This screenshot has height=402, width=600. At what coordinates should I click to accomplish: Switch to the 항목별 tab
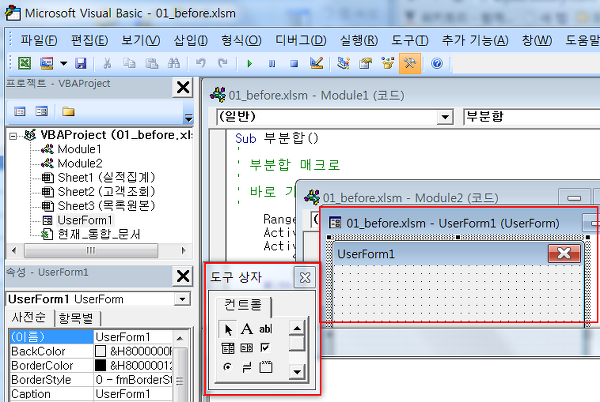click(77, 318)
